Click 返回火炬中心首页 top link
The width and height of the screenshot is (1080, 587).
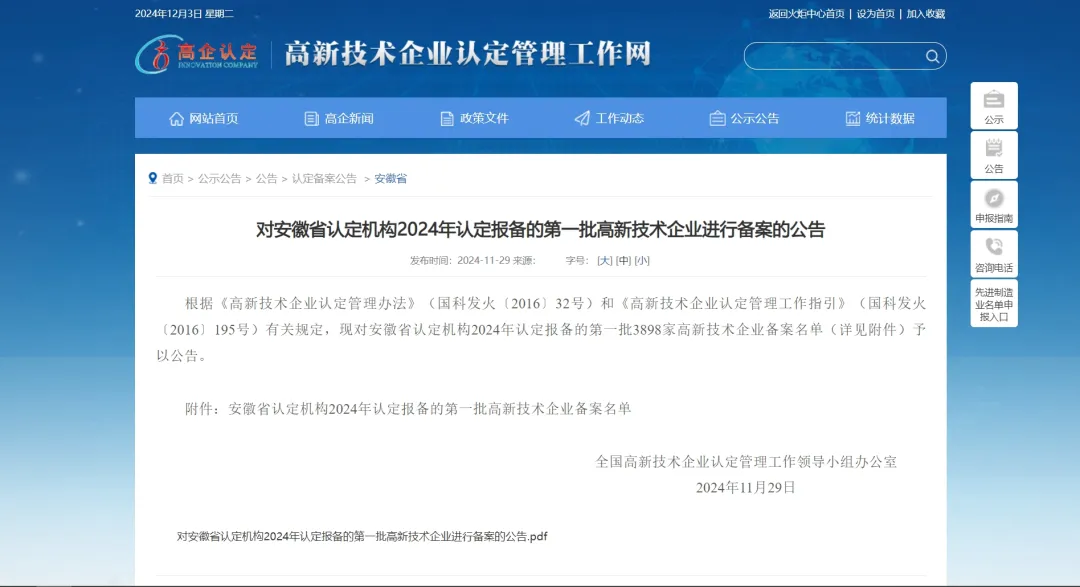(806, 14)
